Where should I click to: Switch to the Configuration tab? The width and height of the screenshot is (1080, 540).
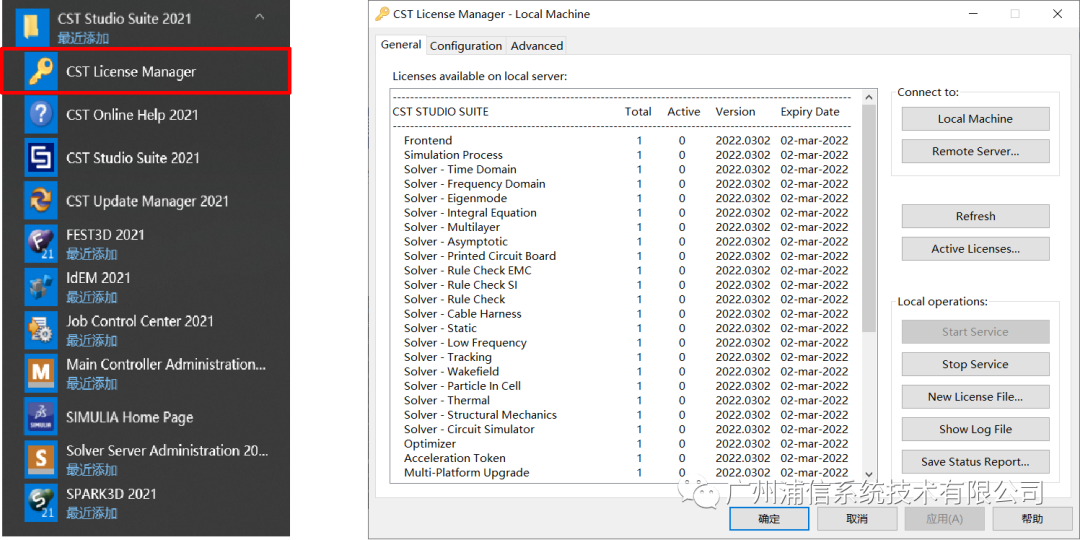point(466,46)
